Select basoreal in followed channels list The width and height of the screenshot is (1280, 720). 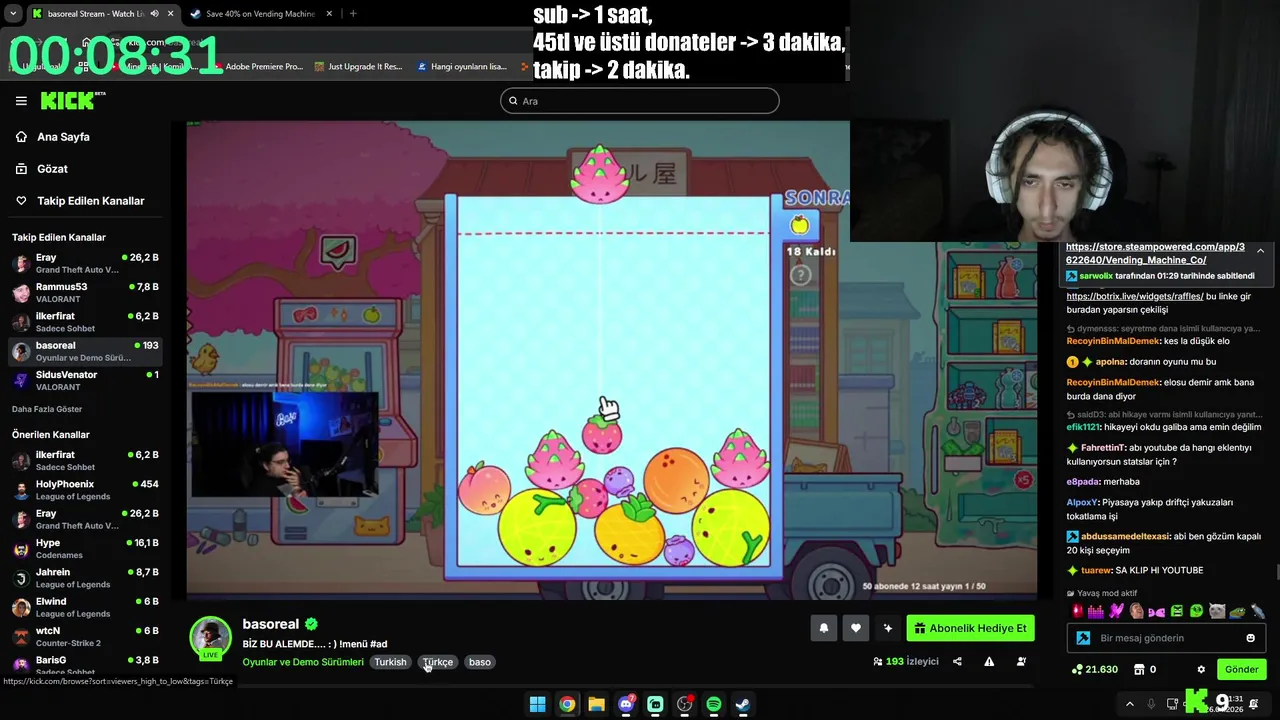(85, 351)
